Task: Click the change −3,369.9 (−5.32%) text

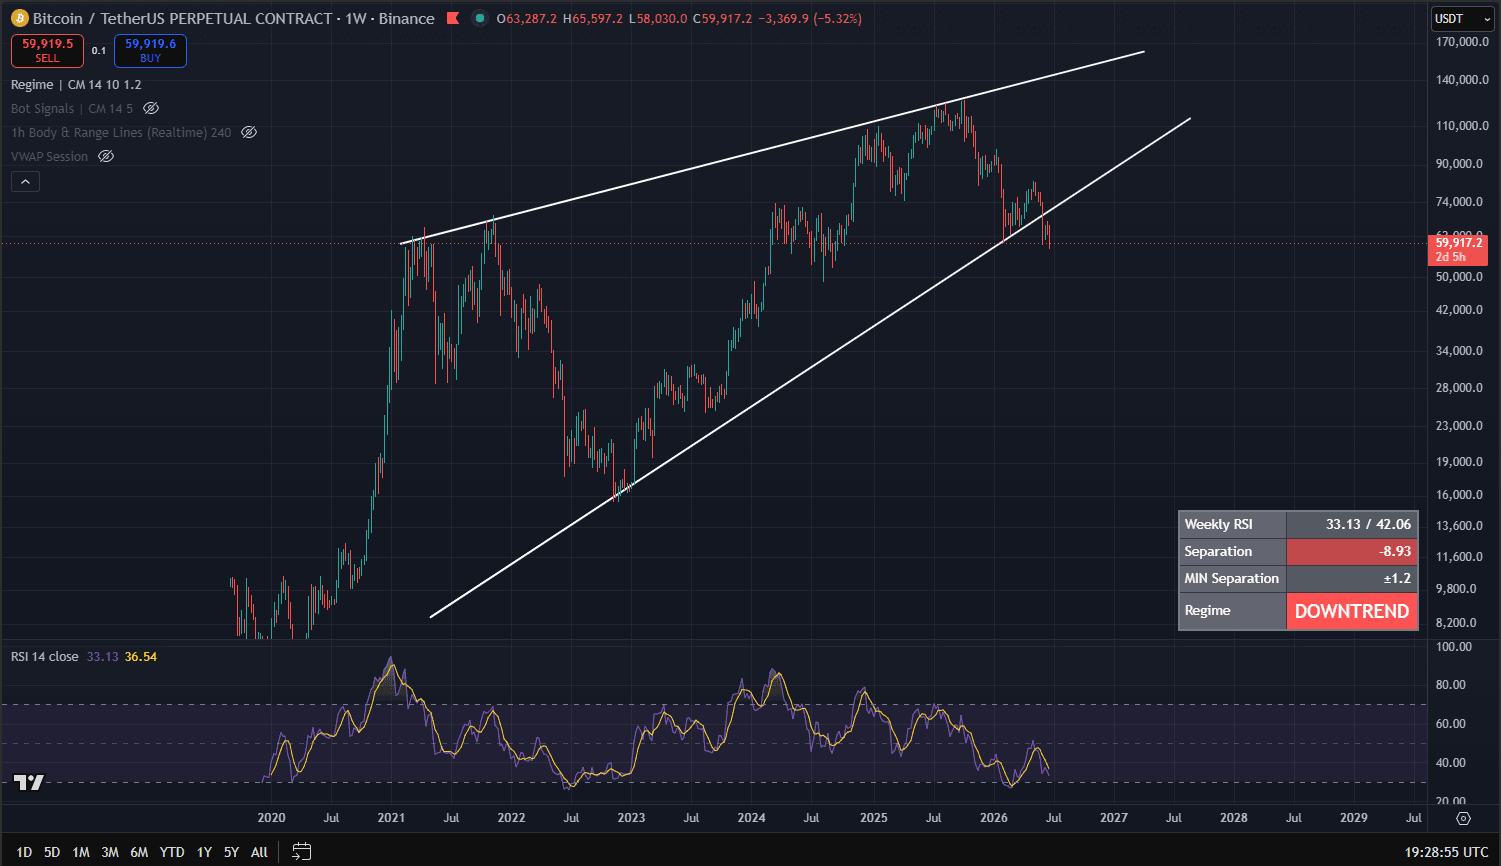Action: [809, 18]
